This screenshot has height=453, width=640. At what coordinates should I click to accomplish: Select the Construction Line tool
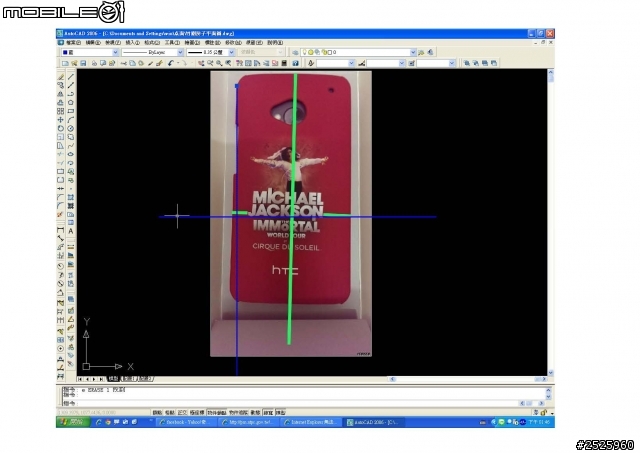coord(71,85)
